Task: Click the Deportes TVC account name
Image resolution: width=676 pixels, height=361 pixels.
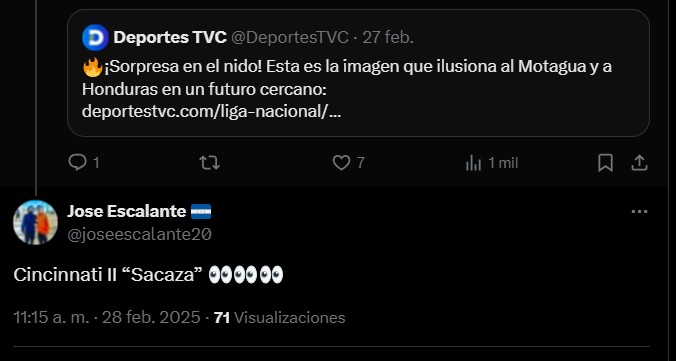Action: (170, 38)
